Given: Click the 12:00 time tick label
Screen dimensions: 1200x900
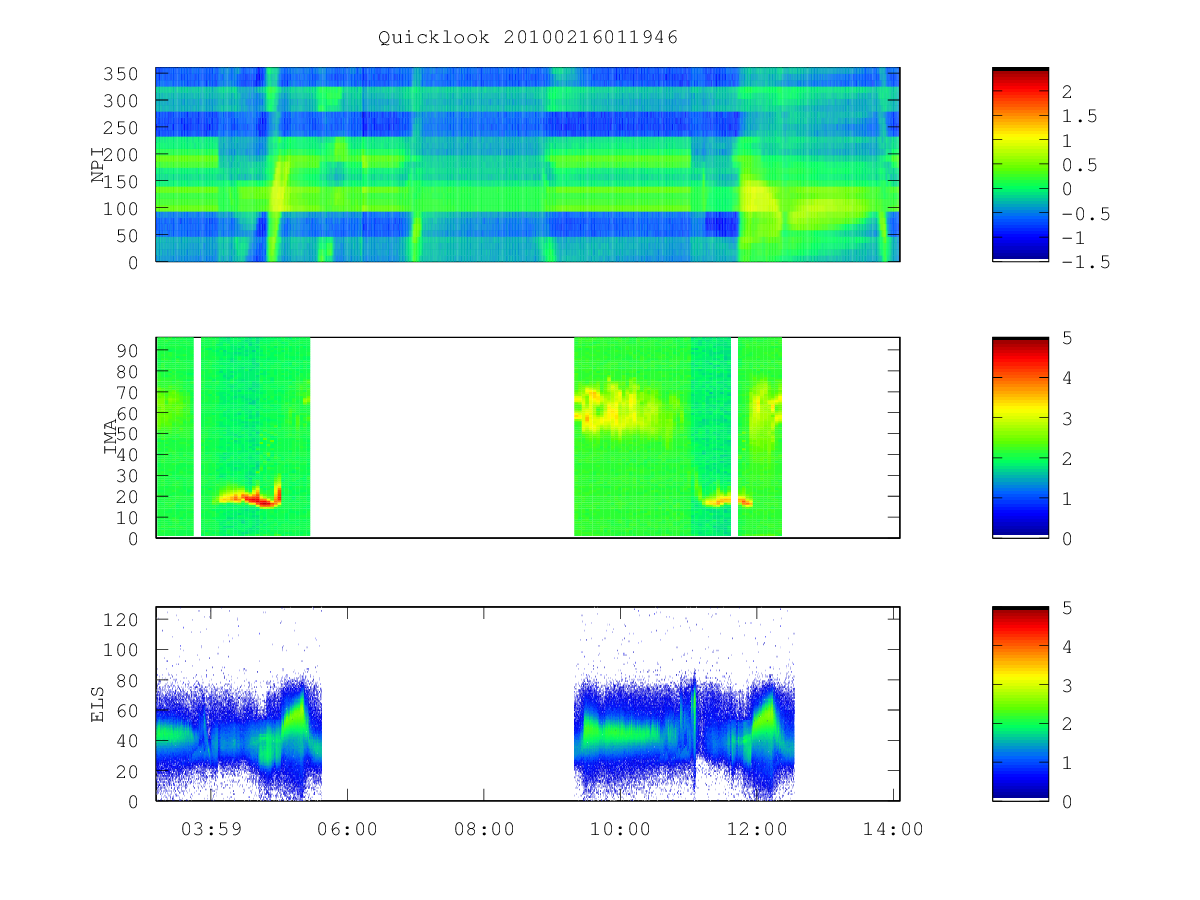Looking at the screenshot, I should [757, 829].
